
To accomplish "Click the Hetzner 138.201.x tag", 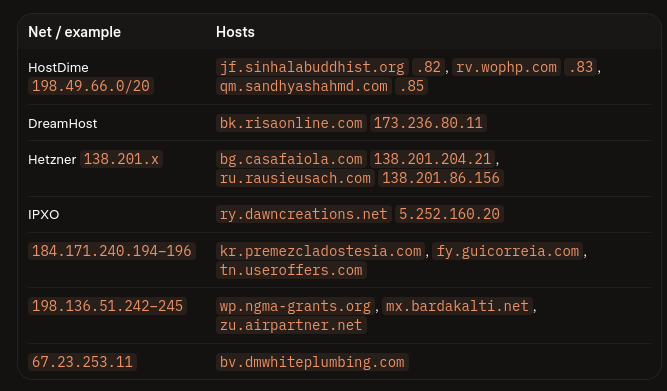I will pyautogui.click(x=121, y=159).
